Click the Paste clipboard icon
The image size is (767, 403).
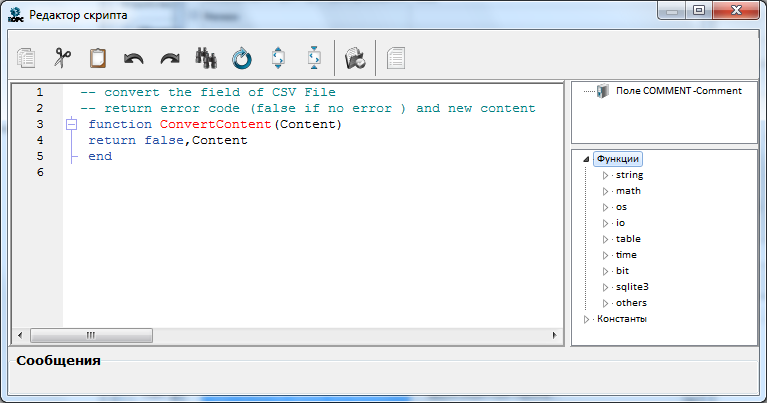[x=98, y=58]
